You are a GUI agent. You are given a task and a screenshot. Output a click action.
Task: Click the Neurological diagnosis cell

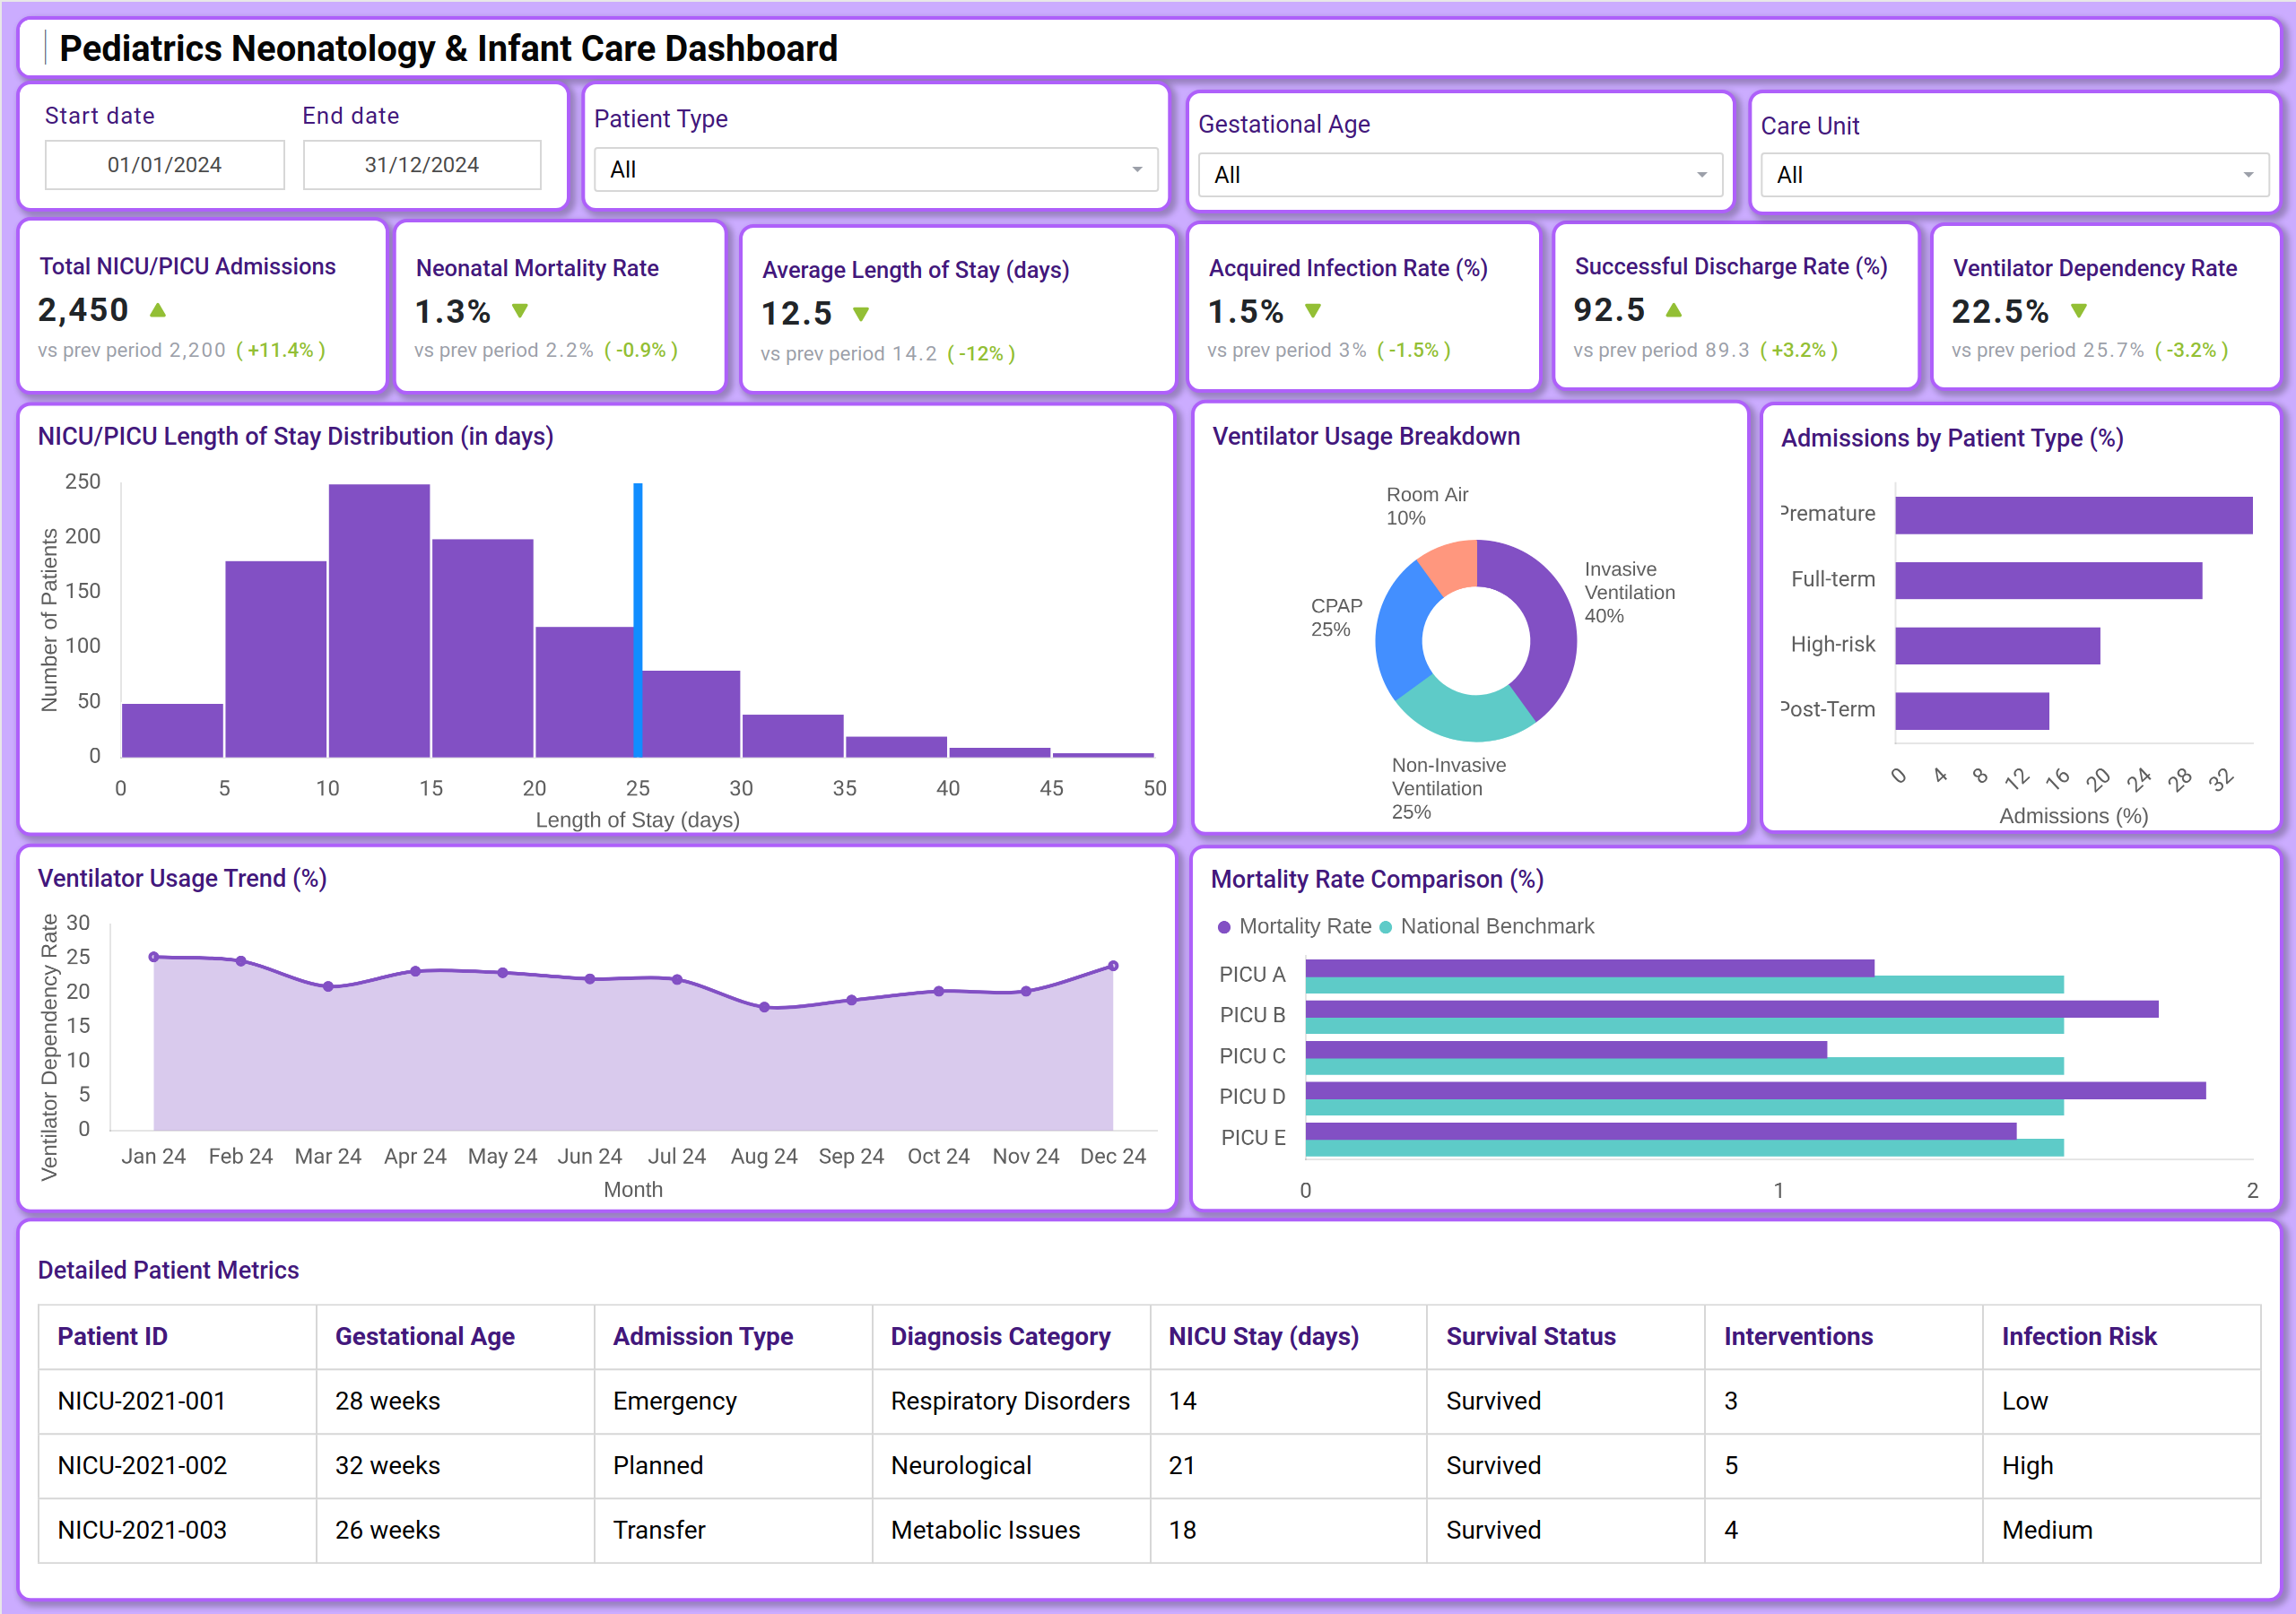pyautogui.click(x=1011, y=1466)
